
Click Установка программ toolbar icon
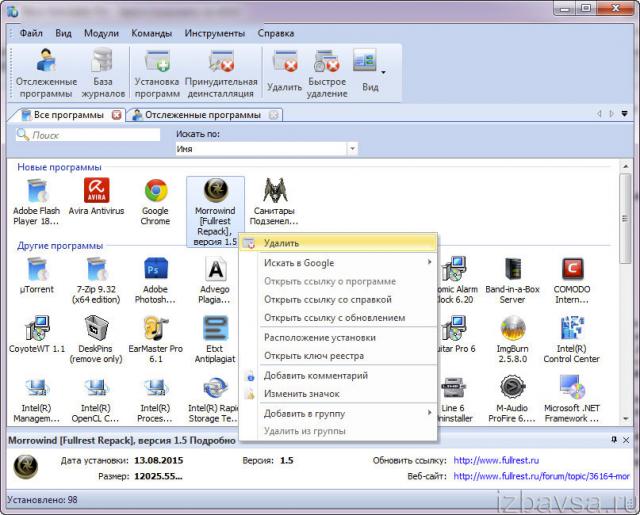click(x=157, y=73)
